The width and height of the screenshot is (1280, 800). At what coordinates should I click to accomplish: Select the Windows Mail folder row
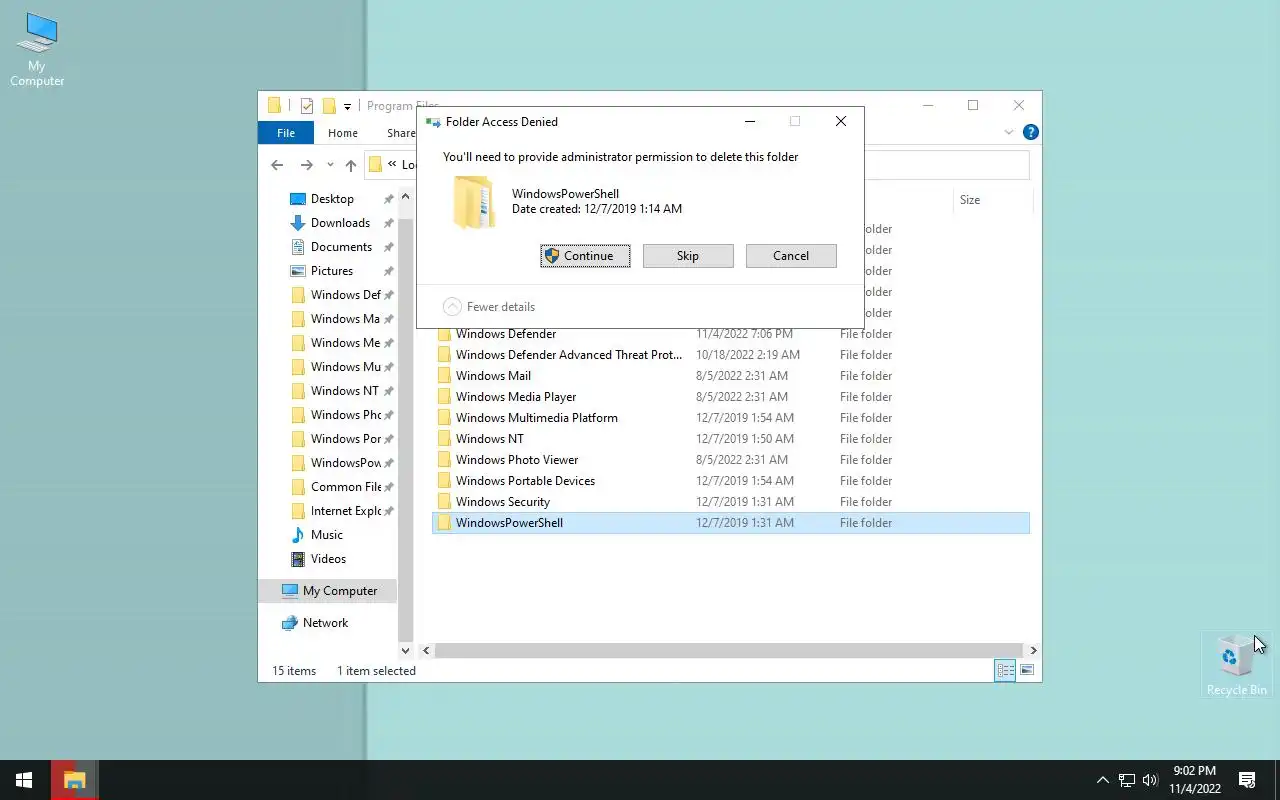tap(731, 376)
